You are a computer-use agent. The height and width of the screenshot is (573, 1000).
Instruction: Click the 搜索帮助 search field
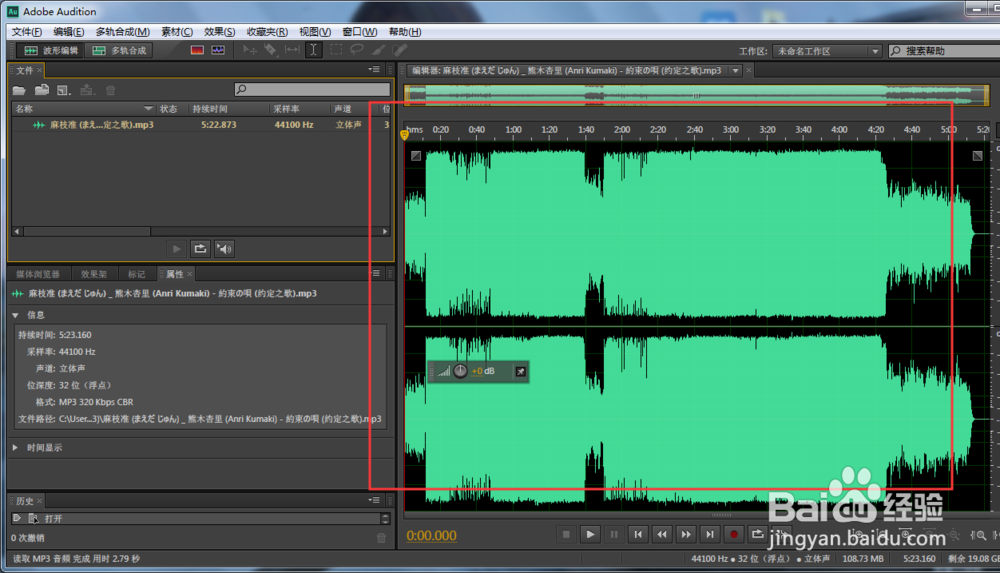point(945,51)
